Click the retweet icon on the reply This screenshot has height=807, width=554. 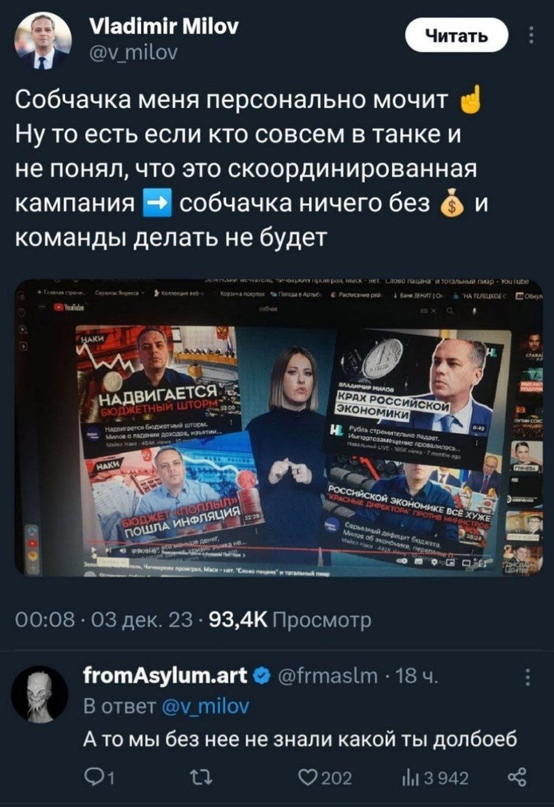(x=199, y=777)
